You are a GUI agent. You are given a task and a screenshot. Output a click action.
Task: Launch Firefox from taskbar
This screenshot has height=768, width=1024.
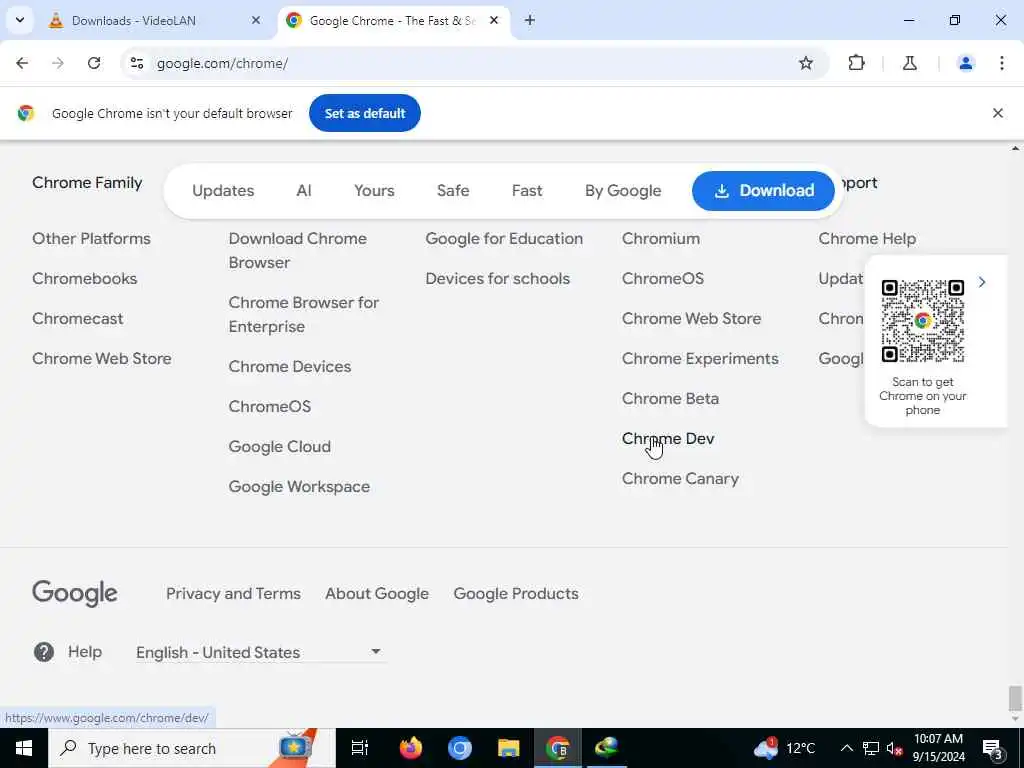(411, 748)
